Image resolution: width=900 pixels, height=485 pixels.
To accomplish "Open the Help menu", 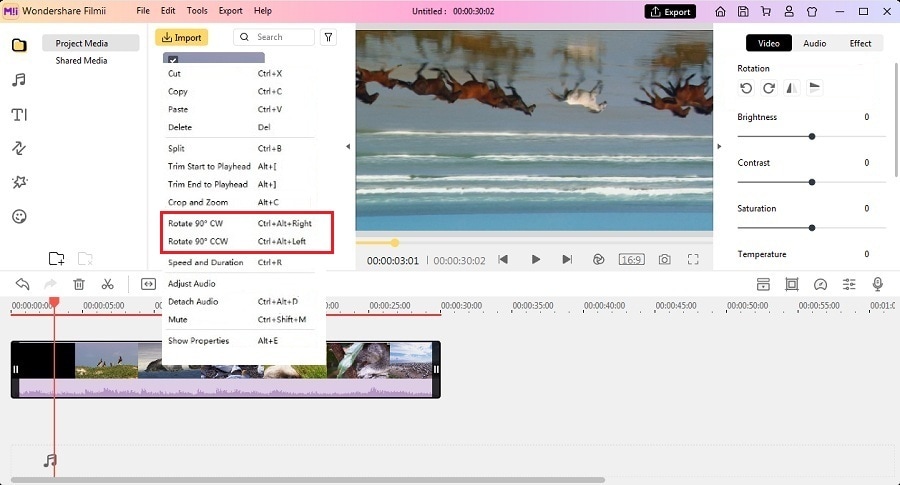I will coord(263,11).
